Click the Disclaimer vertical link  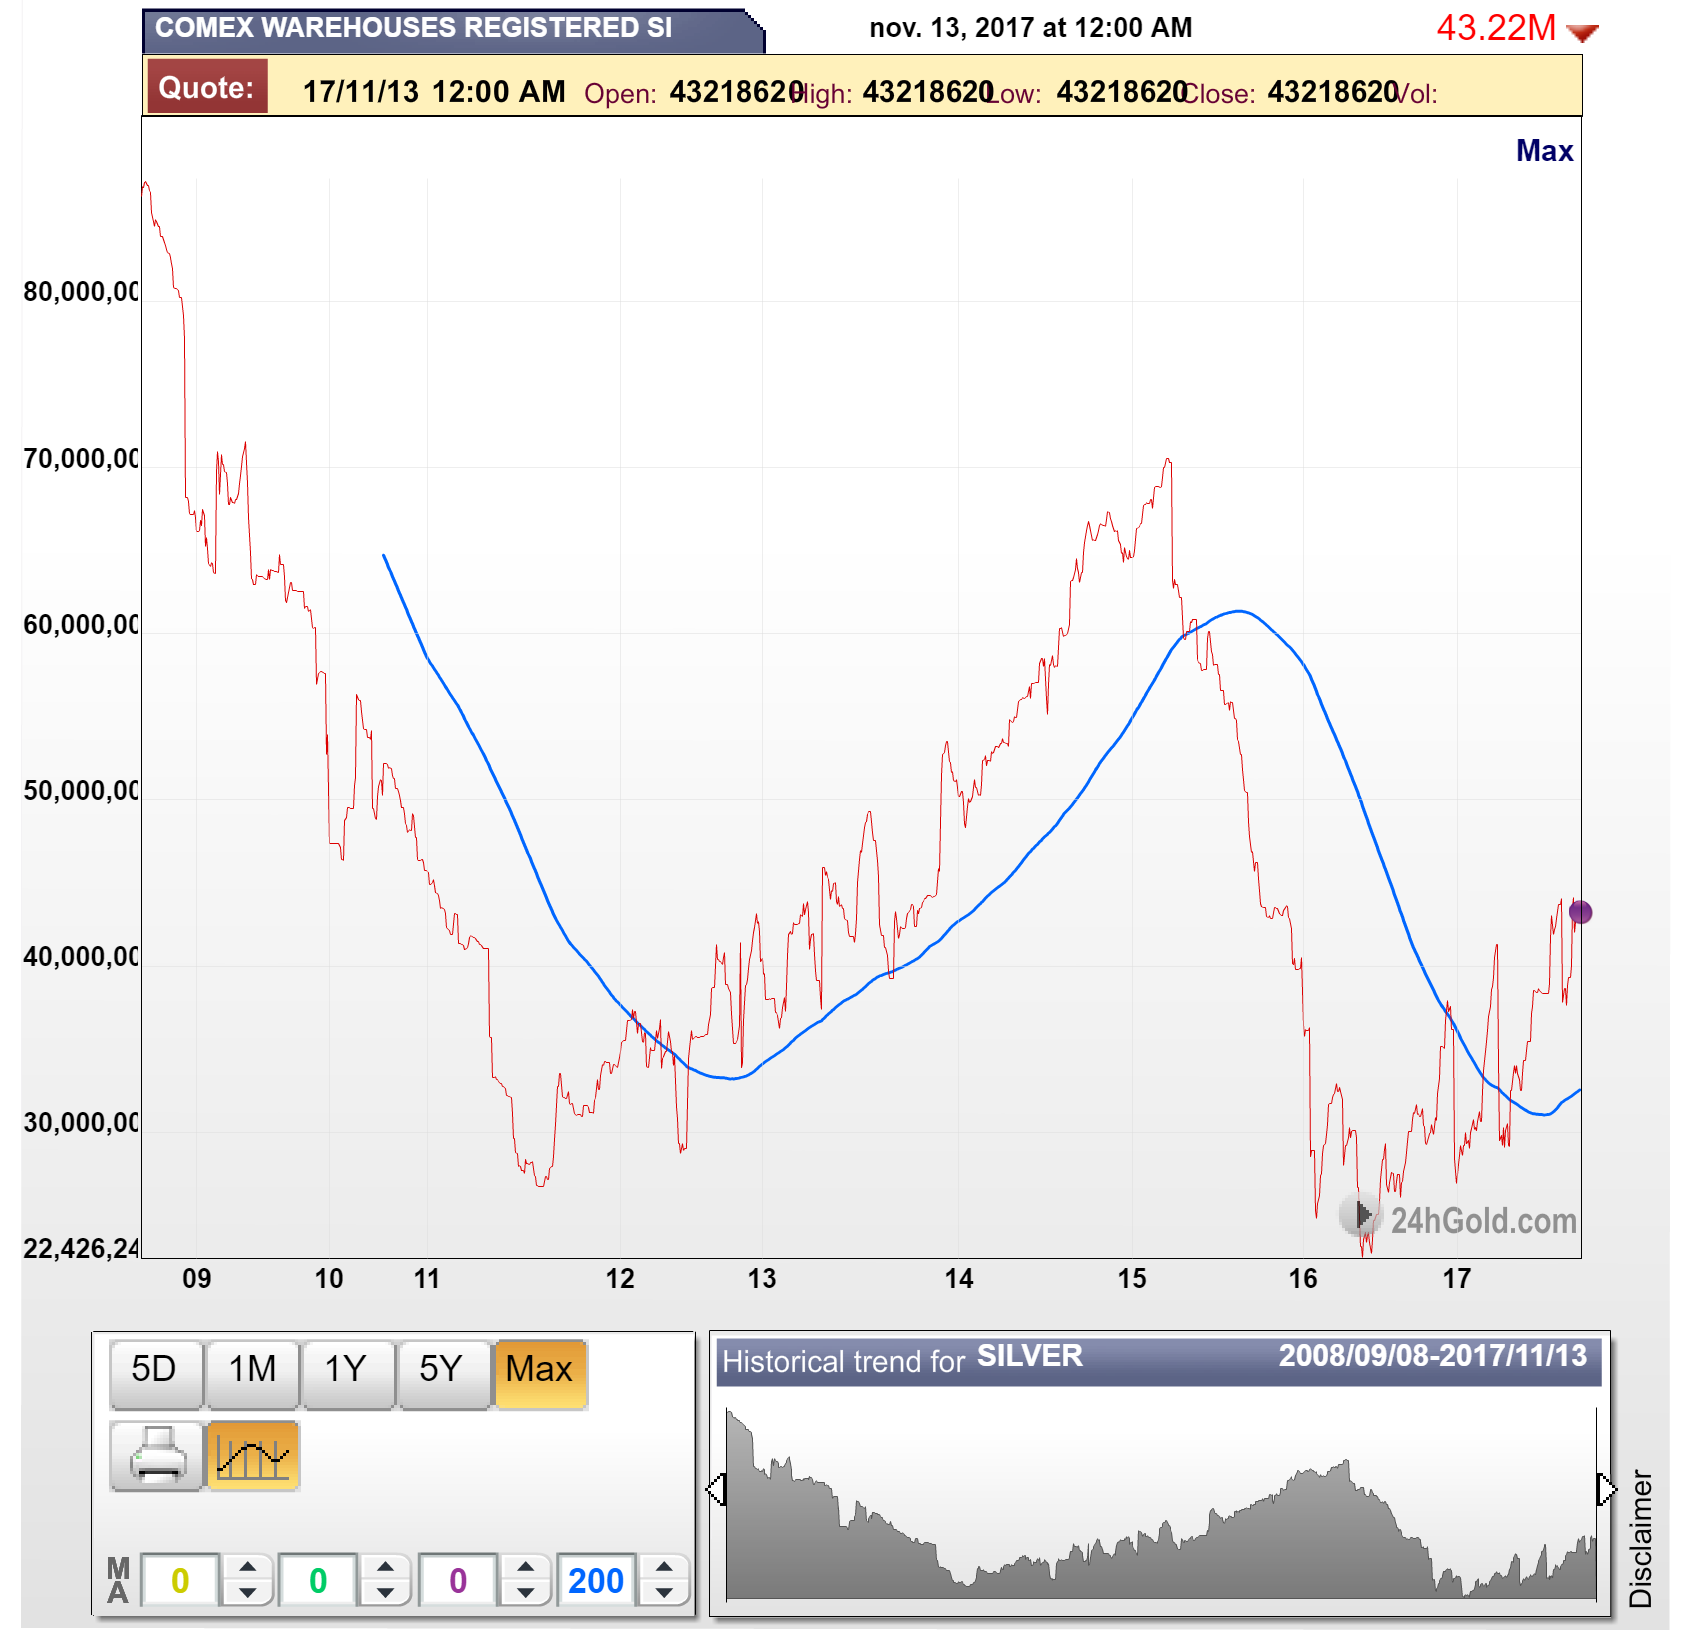[x=1640, y=1538]
